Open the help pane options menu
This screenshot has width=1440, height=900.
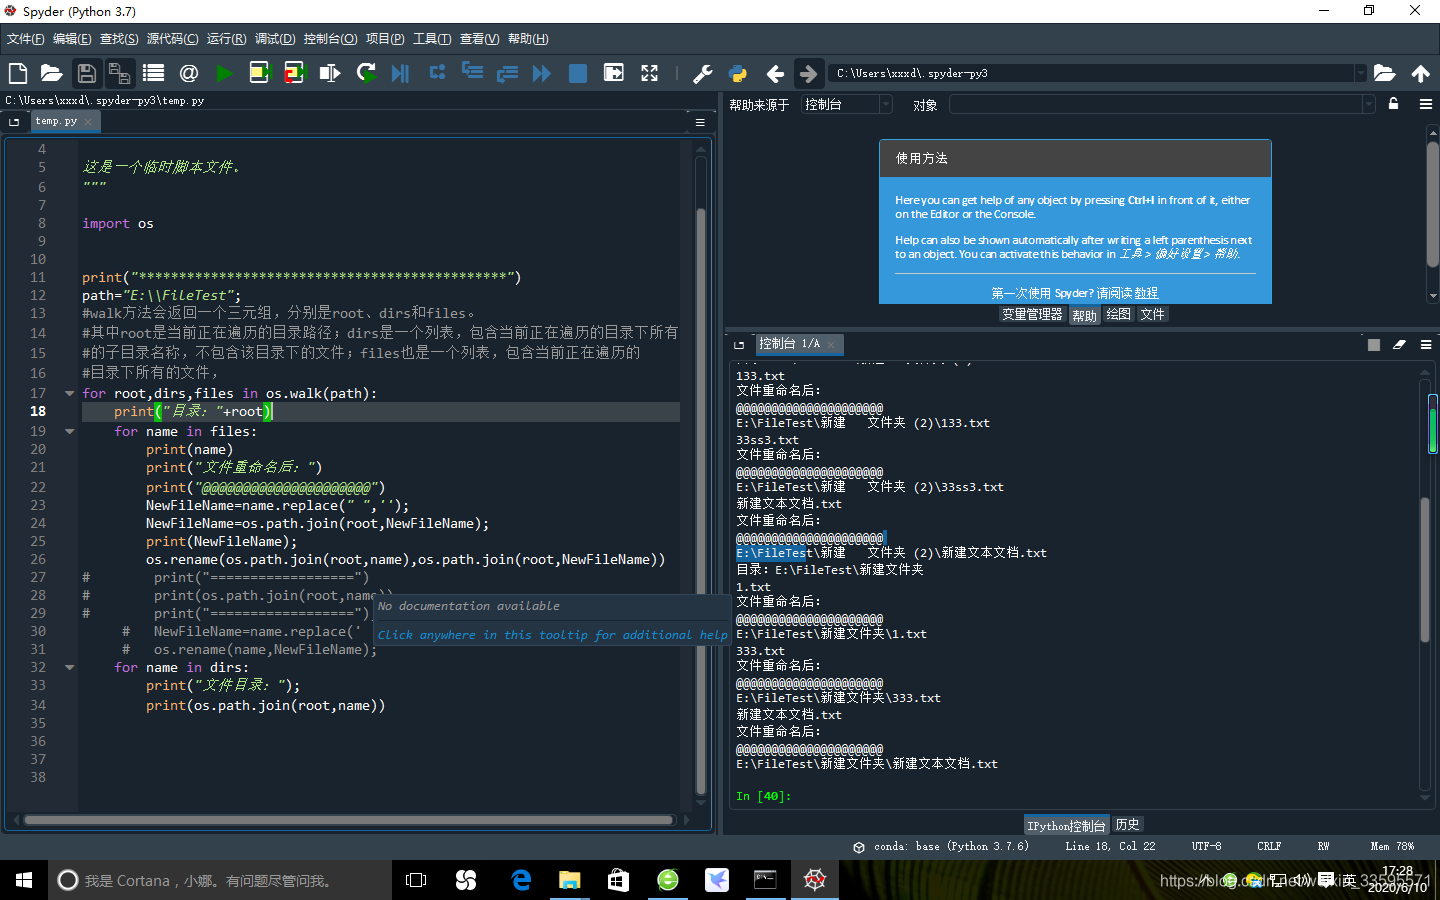1426,104
